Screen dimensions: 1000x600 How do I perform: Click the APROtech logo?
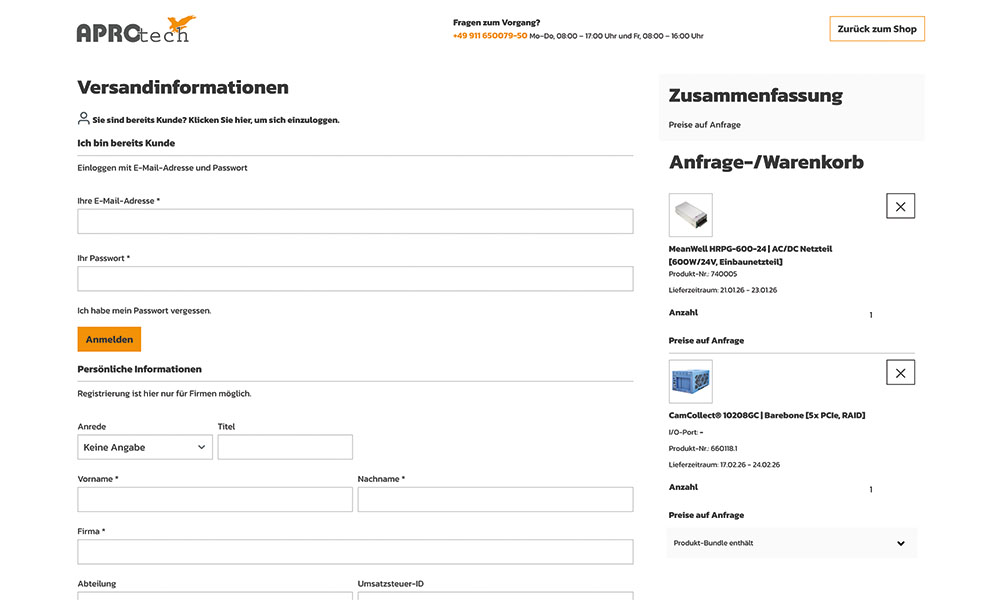pyautogui.click(x=135, y=30)
